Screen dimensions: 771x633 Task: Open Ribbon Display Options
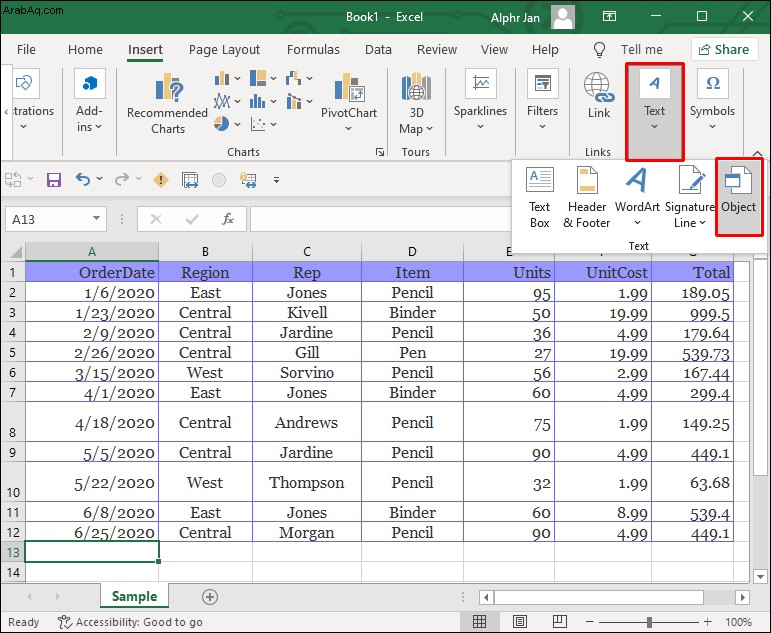[x=609, y=16]
